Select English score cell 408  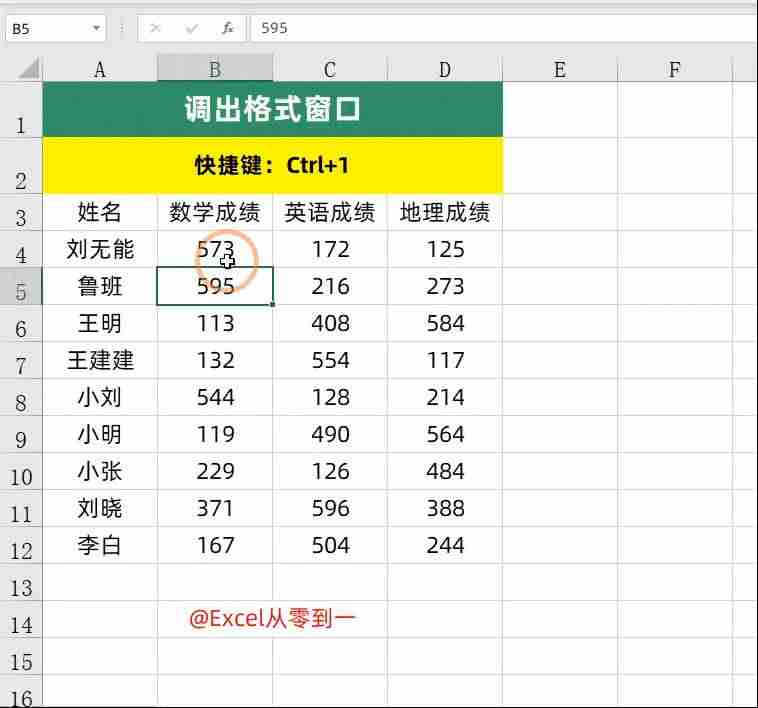click(330, 323)
